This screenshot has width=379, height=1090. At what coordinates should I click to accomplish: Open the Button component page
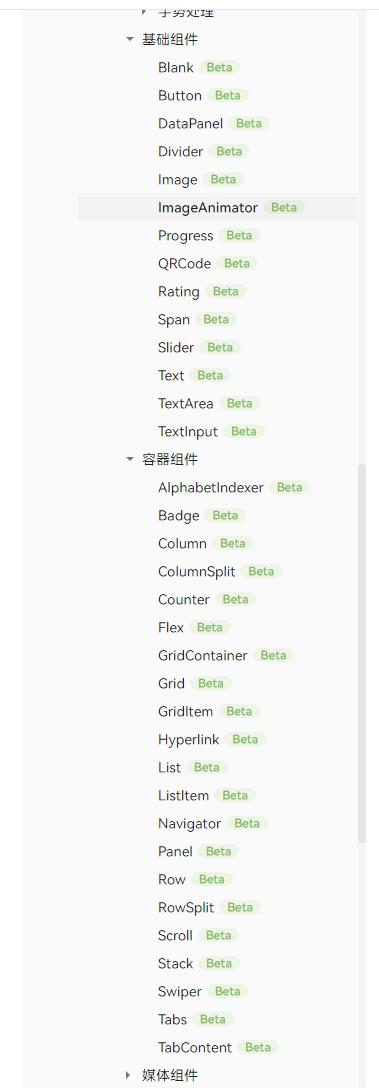tap(179, 95)
